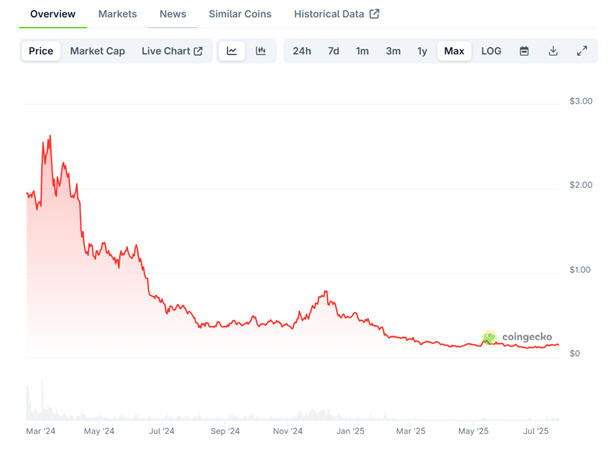Switch to line chart view icon
This screenshot has width=616, height=453.
tap(231, 51)
